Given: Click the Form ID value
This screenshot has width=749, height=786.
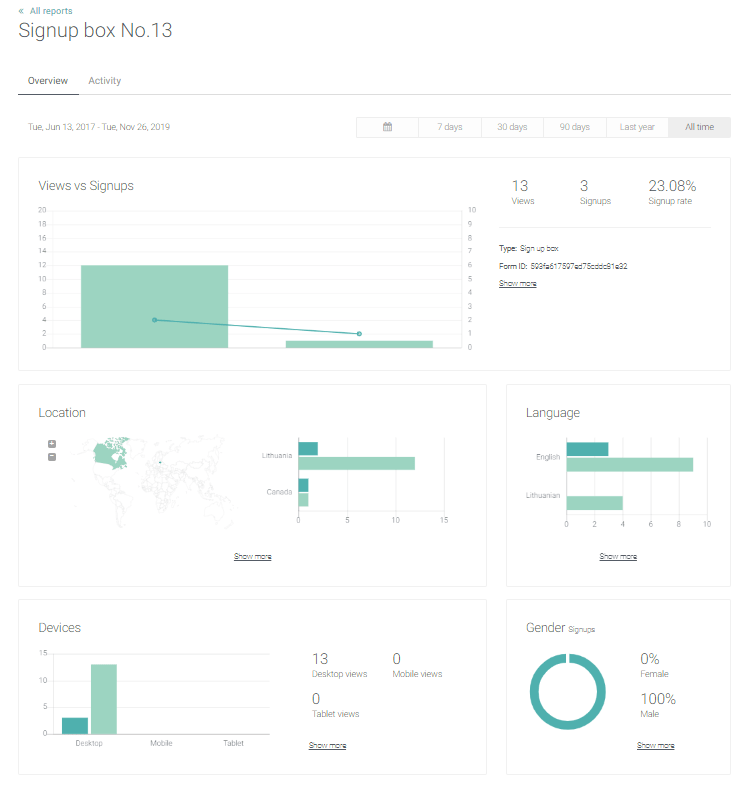Looking at the screenshot, I should coord(579,266).
